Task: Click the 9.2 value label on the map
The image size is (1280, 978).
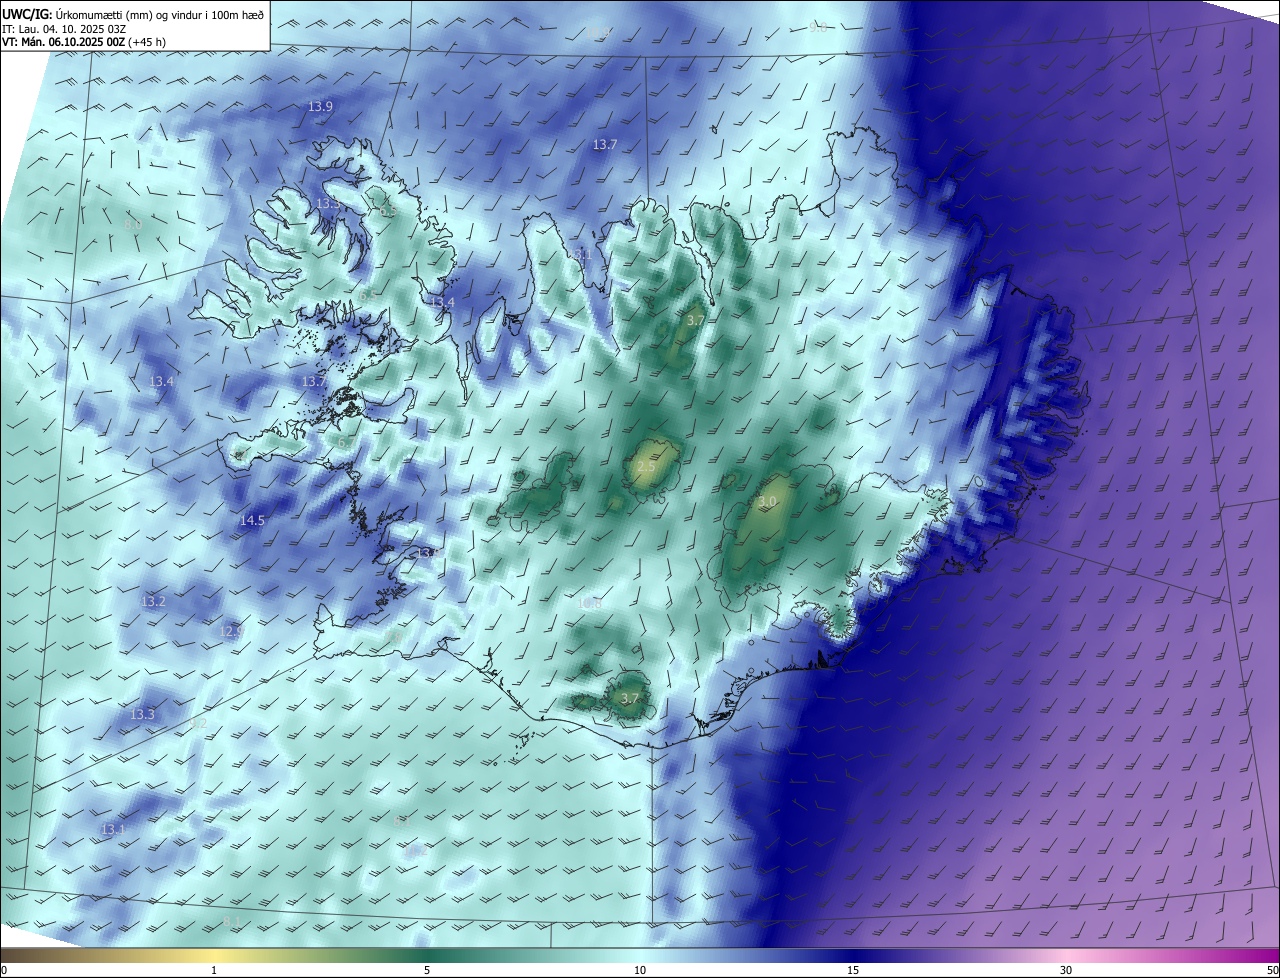Action: click(198, 722)
